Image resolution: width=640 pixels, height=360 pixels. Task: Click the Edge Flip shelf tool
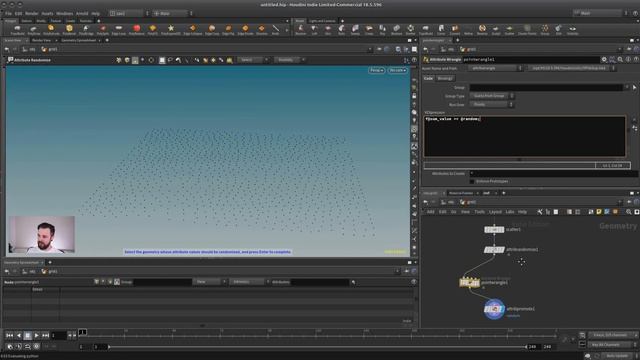(228, 29)
